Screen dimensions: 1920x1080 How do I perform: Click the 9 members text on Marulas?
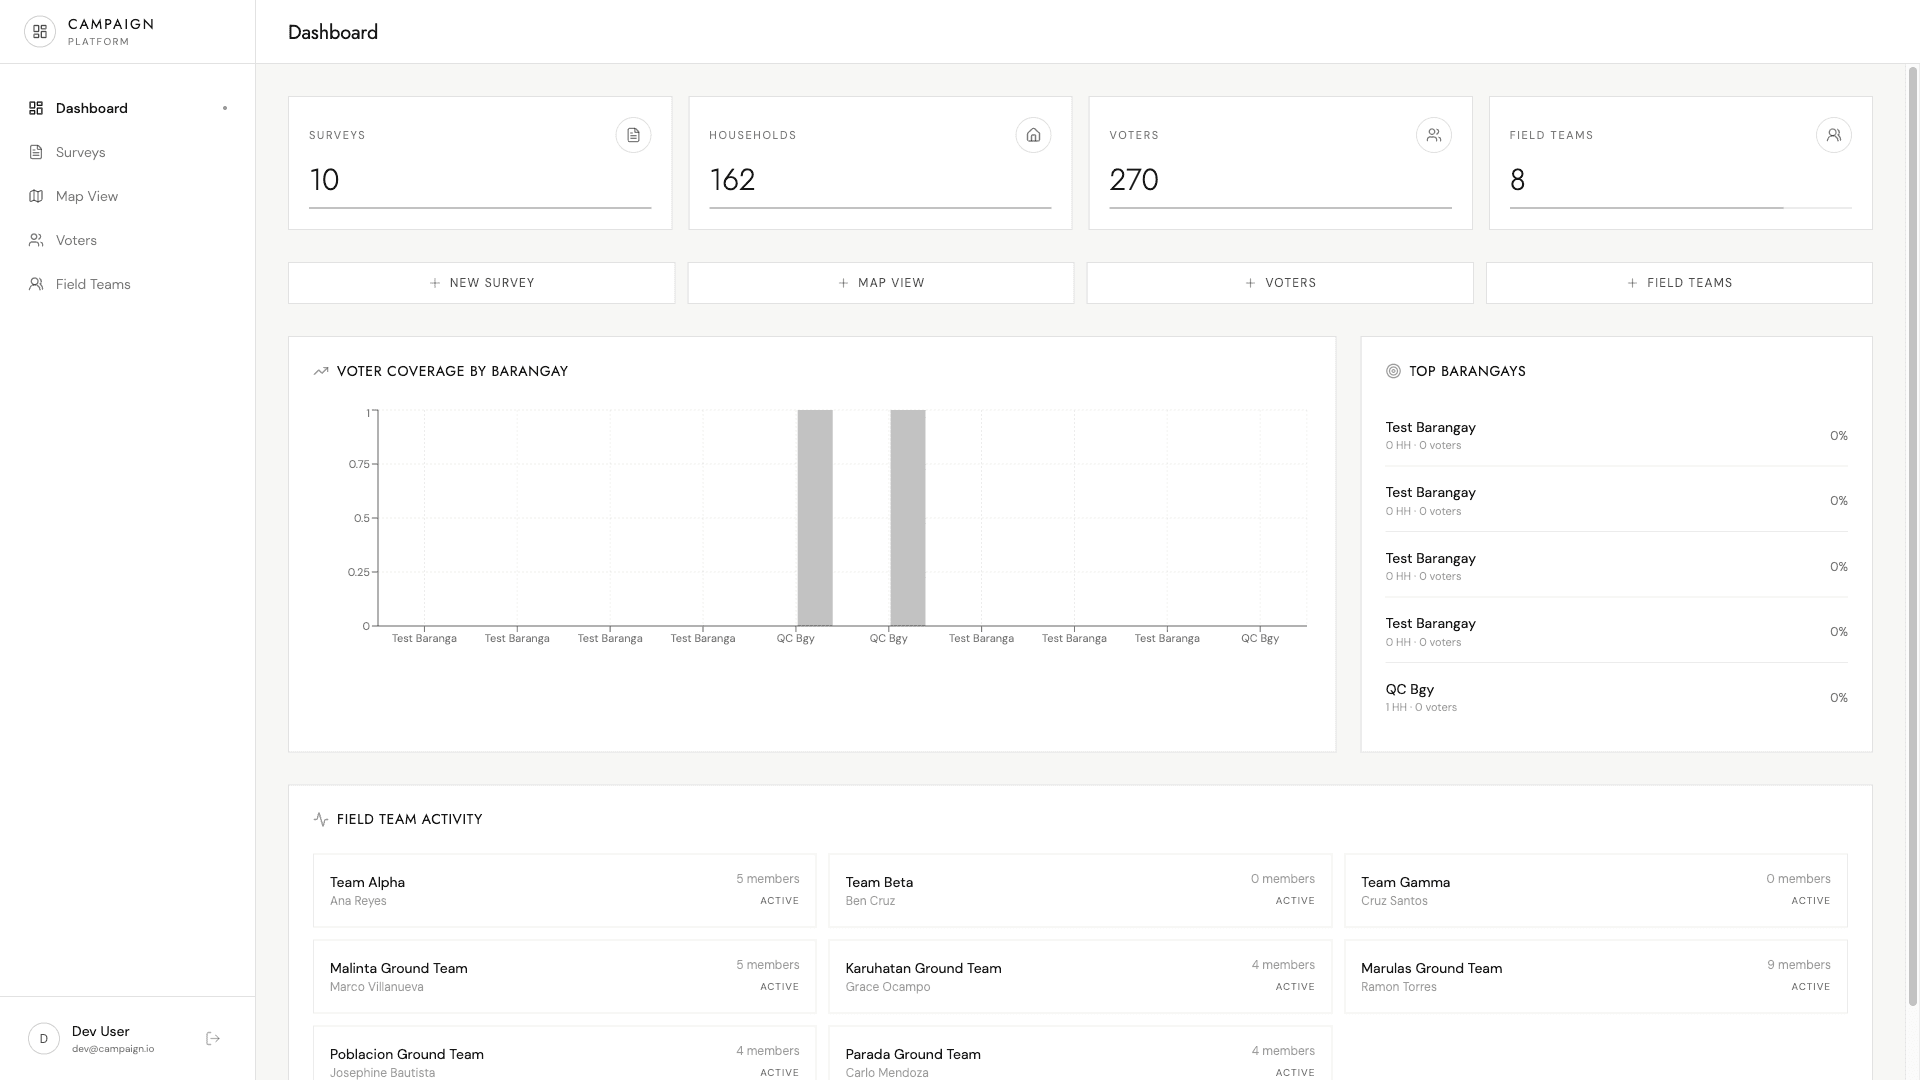1798,965
